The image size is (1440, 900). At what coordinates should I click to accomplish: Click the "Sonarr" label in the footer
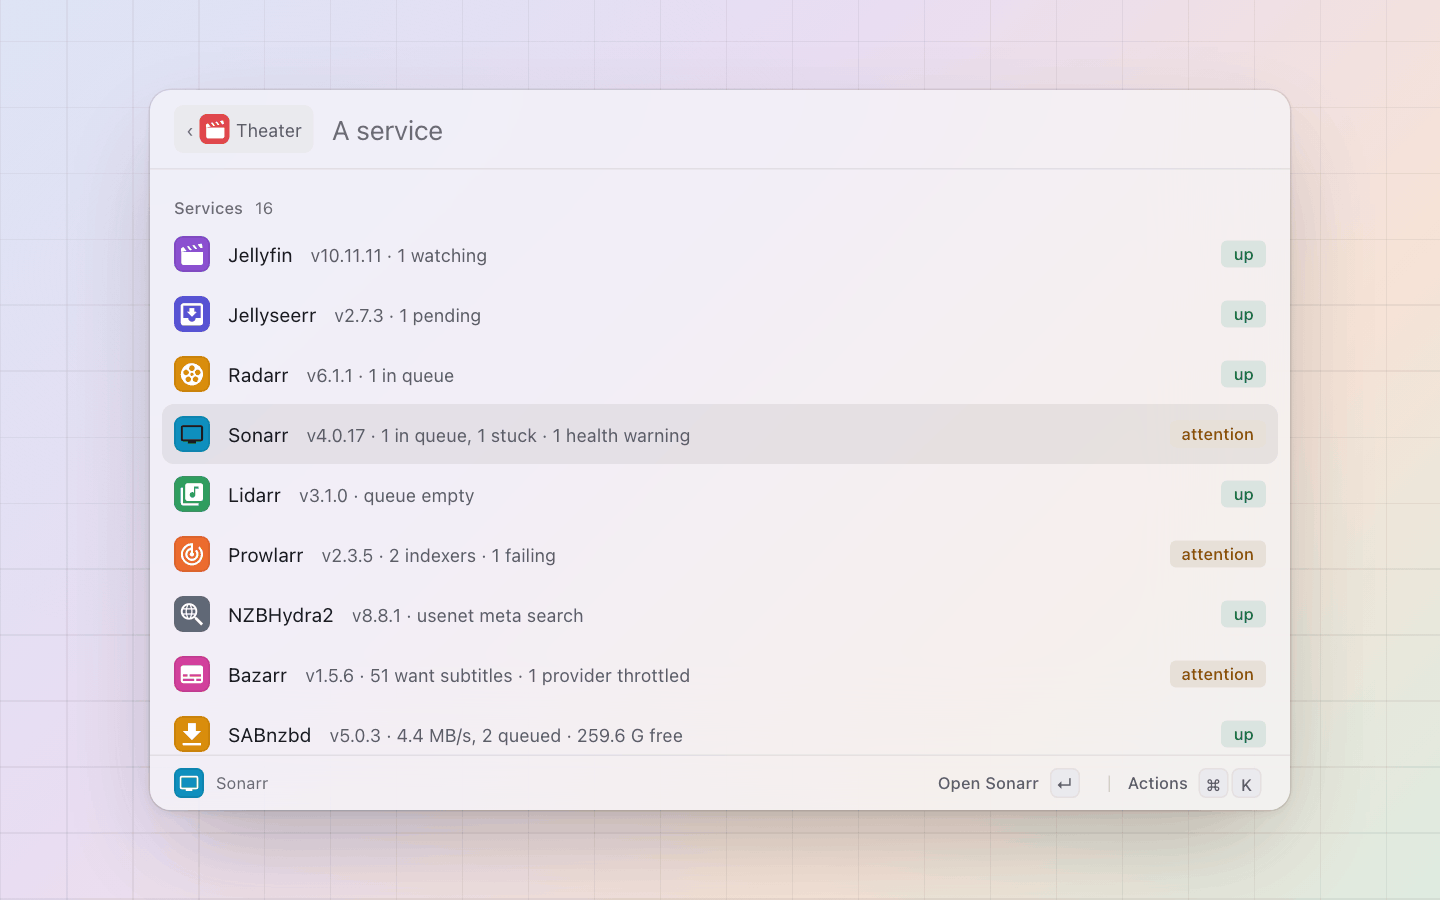242,784
